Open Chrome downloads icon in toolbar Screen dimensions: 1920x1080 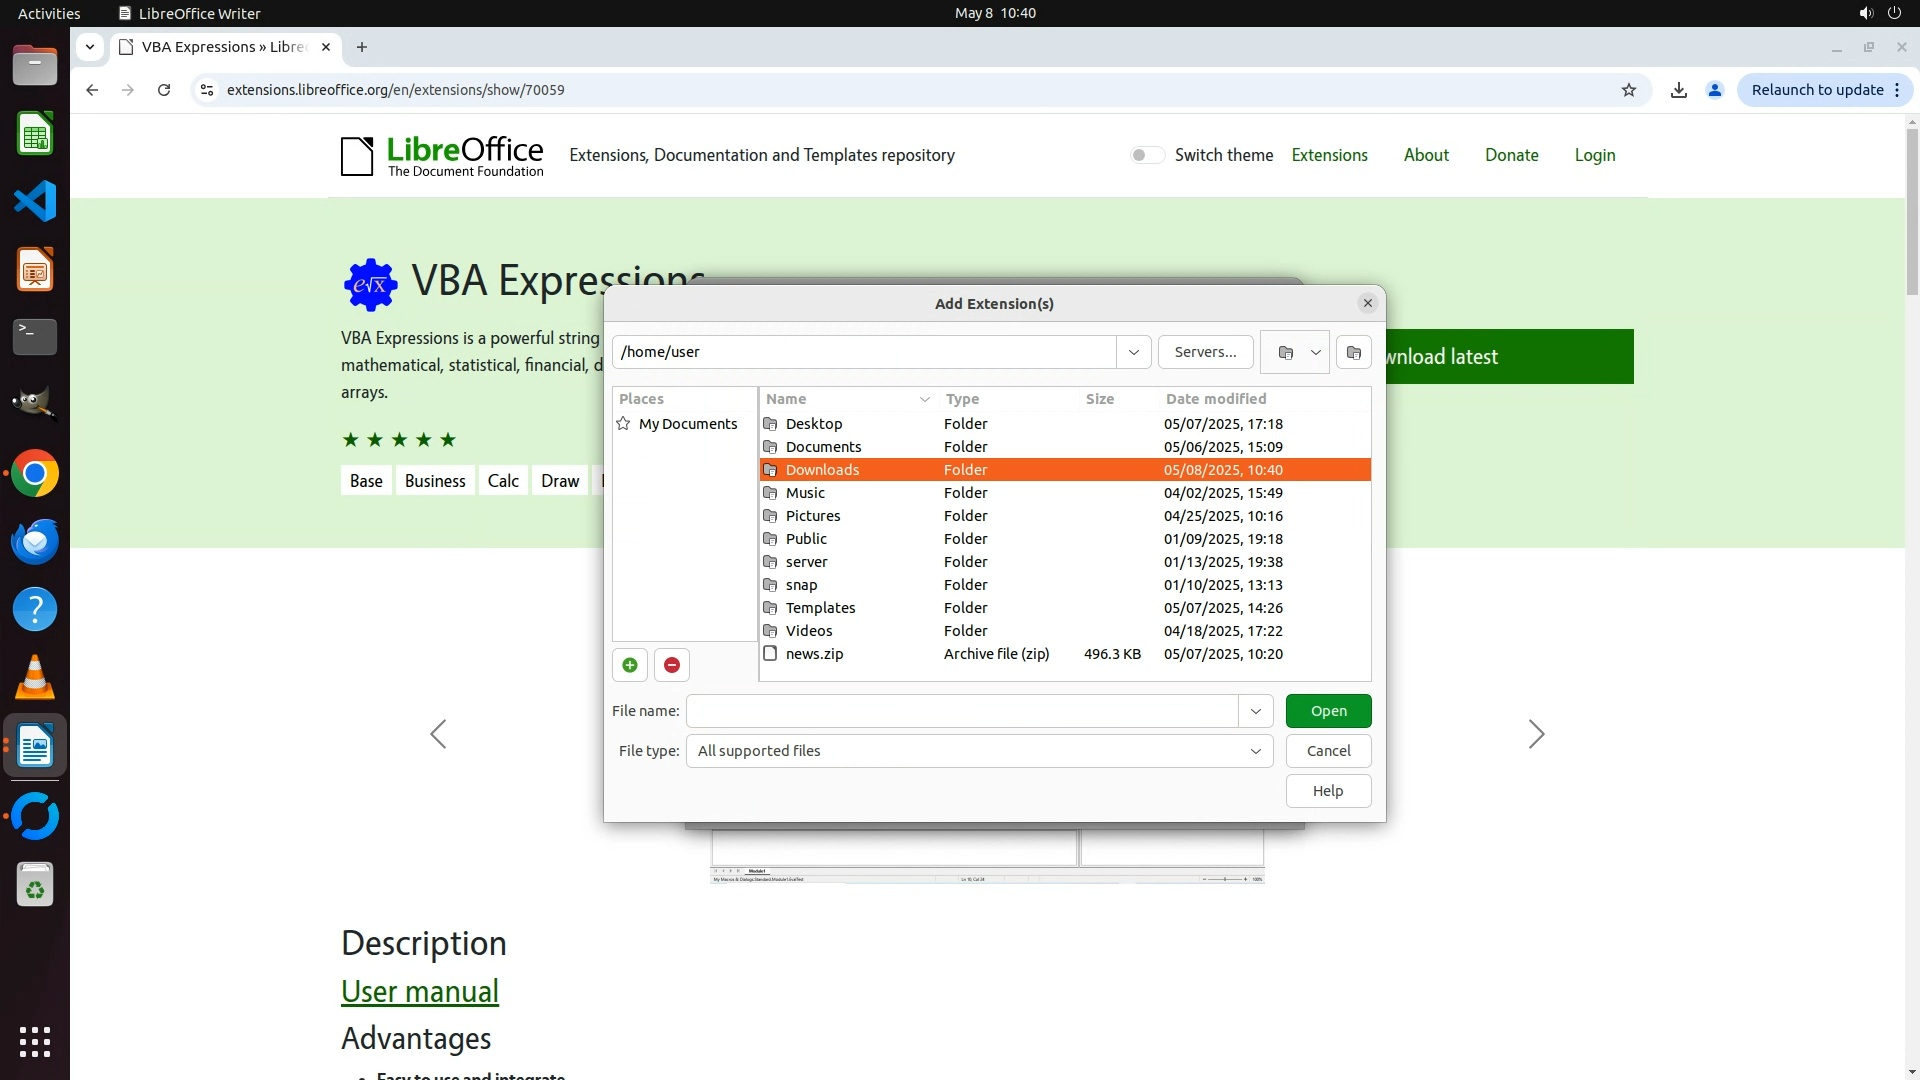1679,90
